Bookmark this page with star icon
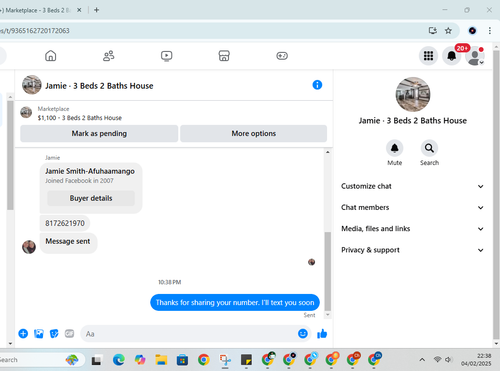Image resolution: width=500 pixels, height=371 pixels. pyautogui.click(x=448, y=31)
